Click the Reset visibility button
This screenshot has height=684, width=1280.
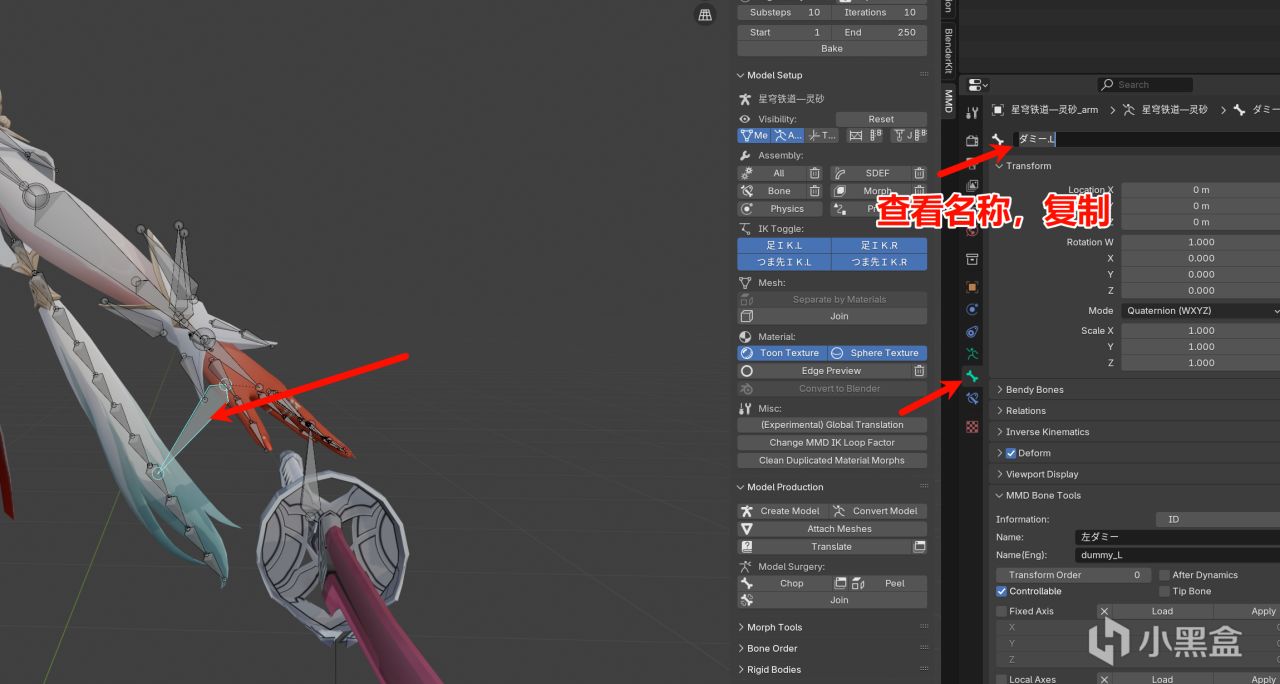point(881,119)
